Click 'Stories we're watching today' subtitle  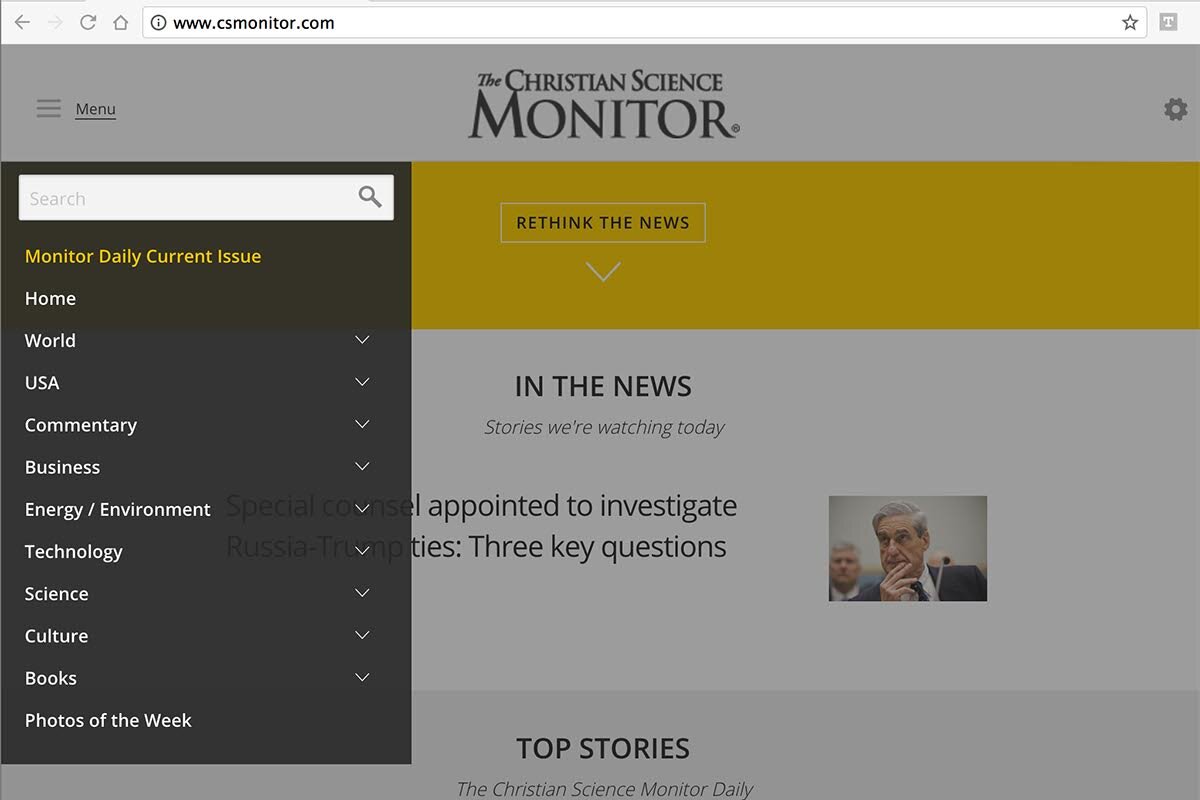tap(604, 427)
